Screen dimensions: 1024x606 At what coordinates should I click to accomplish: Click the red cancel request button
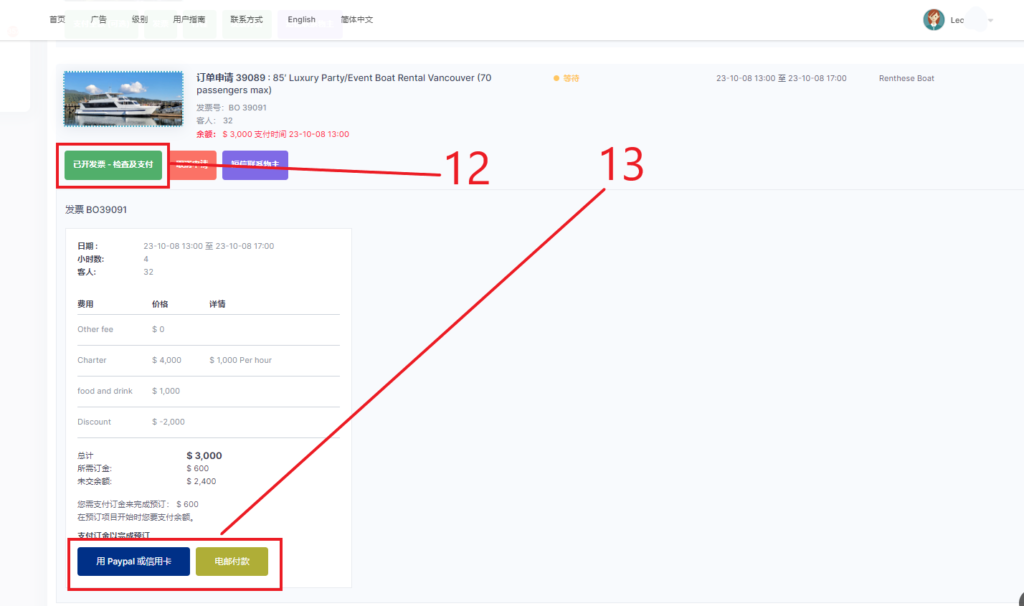click(192, 164)
